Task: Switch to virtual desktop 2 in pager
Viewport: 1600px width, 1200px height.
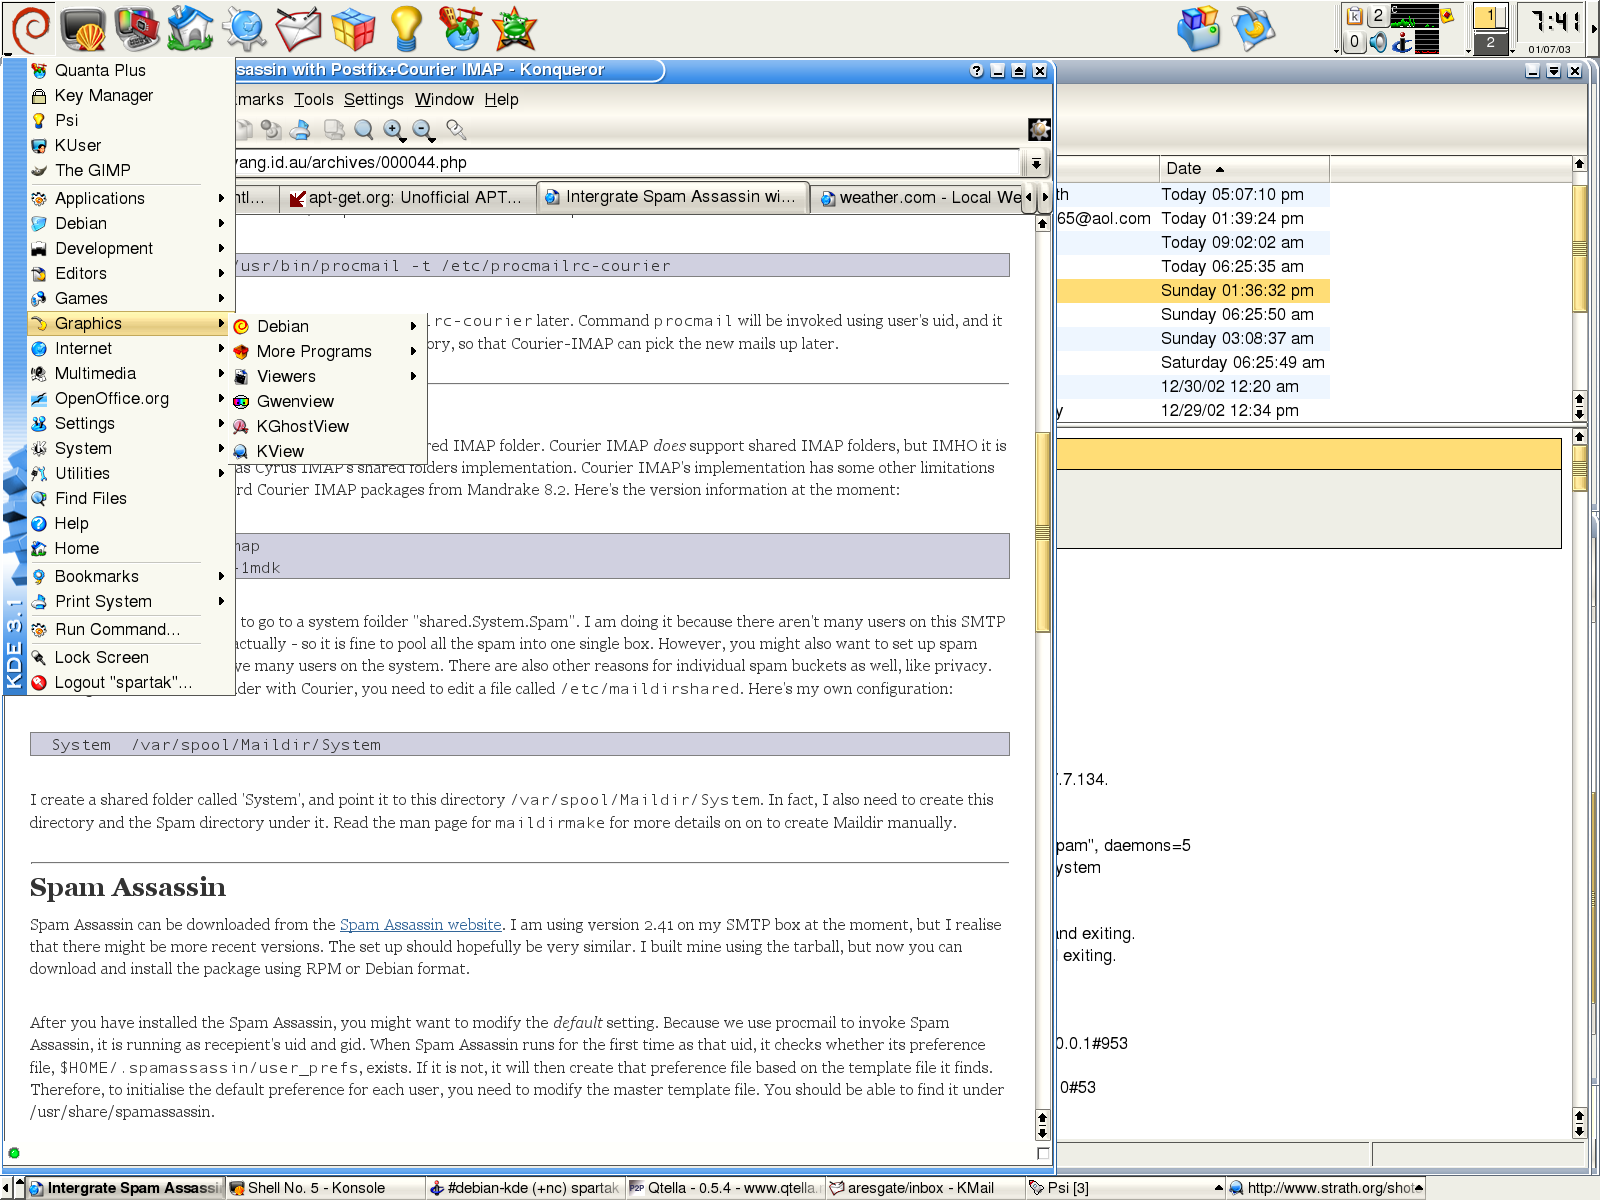Action: pyautogui.click(x=1490, y=42)
